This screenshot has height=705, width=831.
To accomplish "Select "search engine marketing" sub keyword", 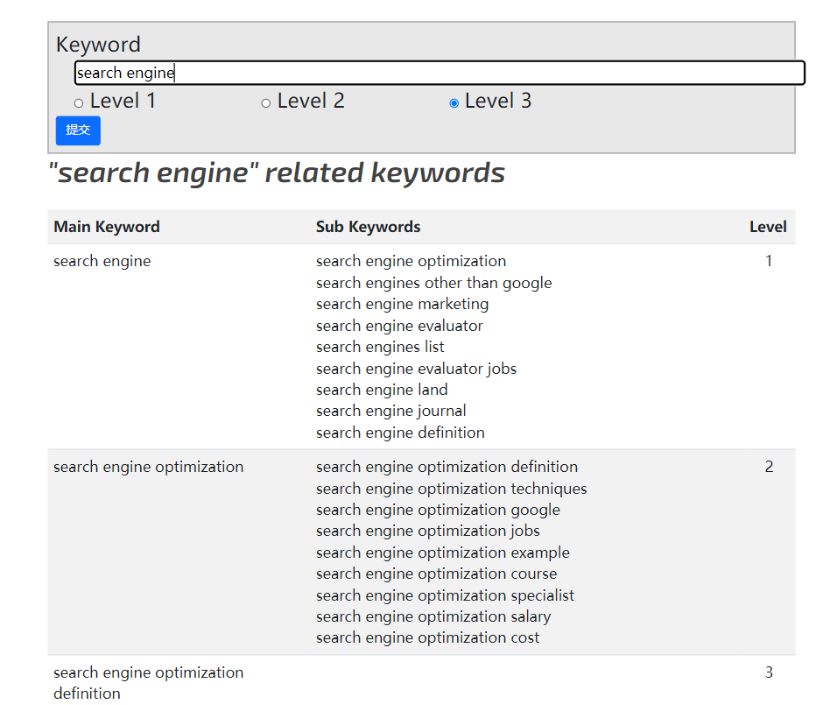I will point(402,304).
